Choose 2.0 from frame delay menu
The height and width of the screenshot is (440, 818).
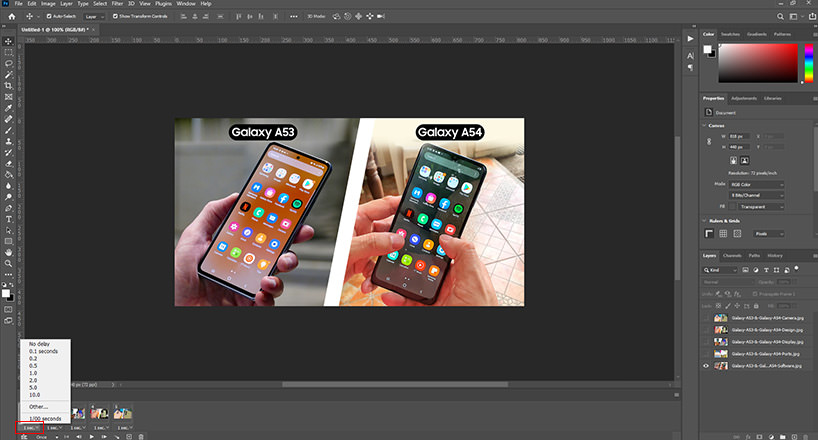[x=33, y=380]
